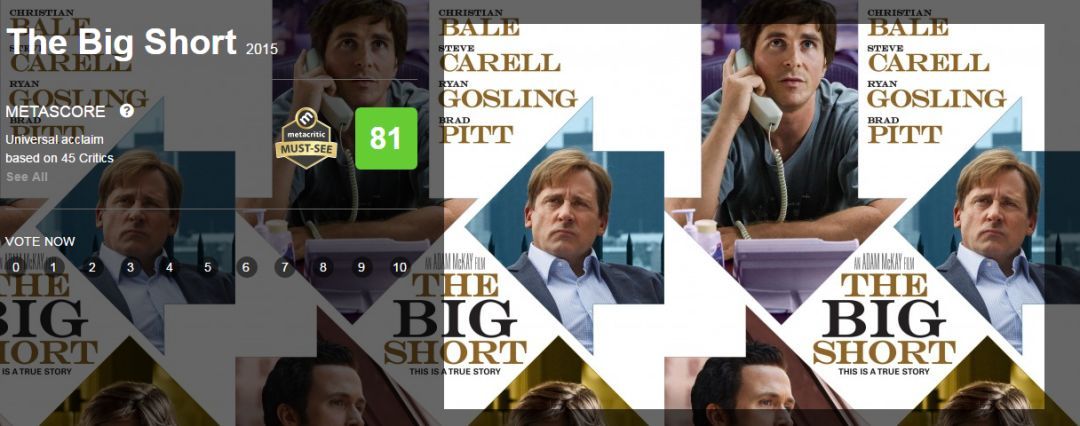Choose vote score 5
This screenshot has width=1080, height=426.
pos(207,267)
